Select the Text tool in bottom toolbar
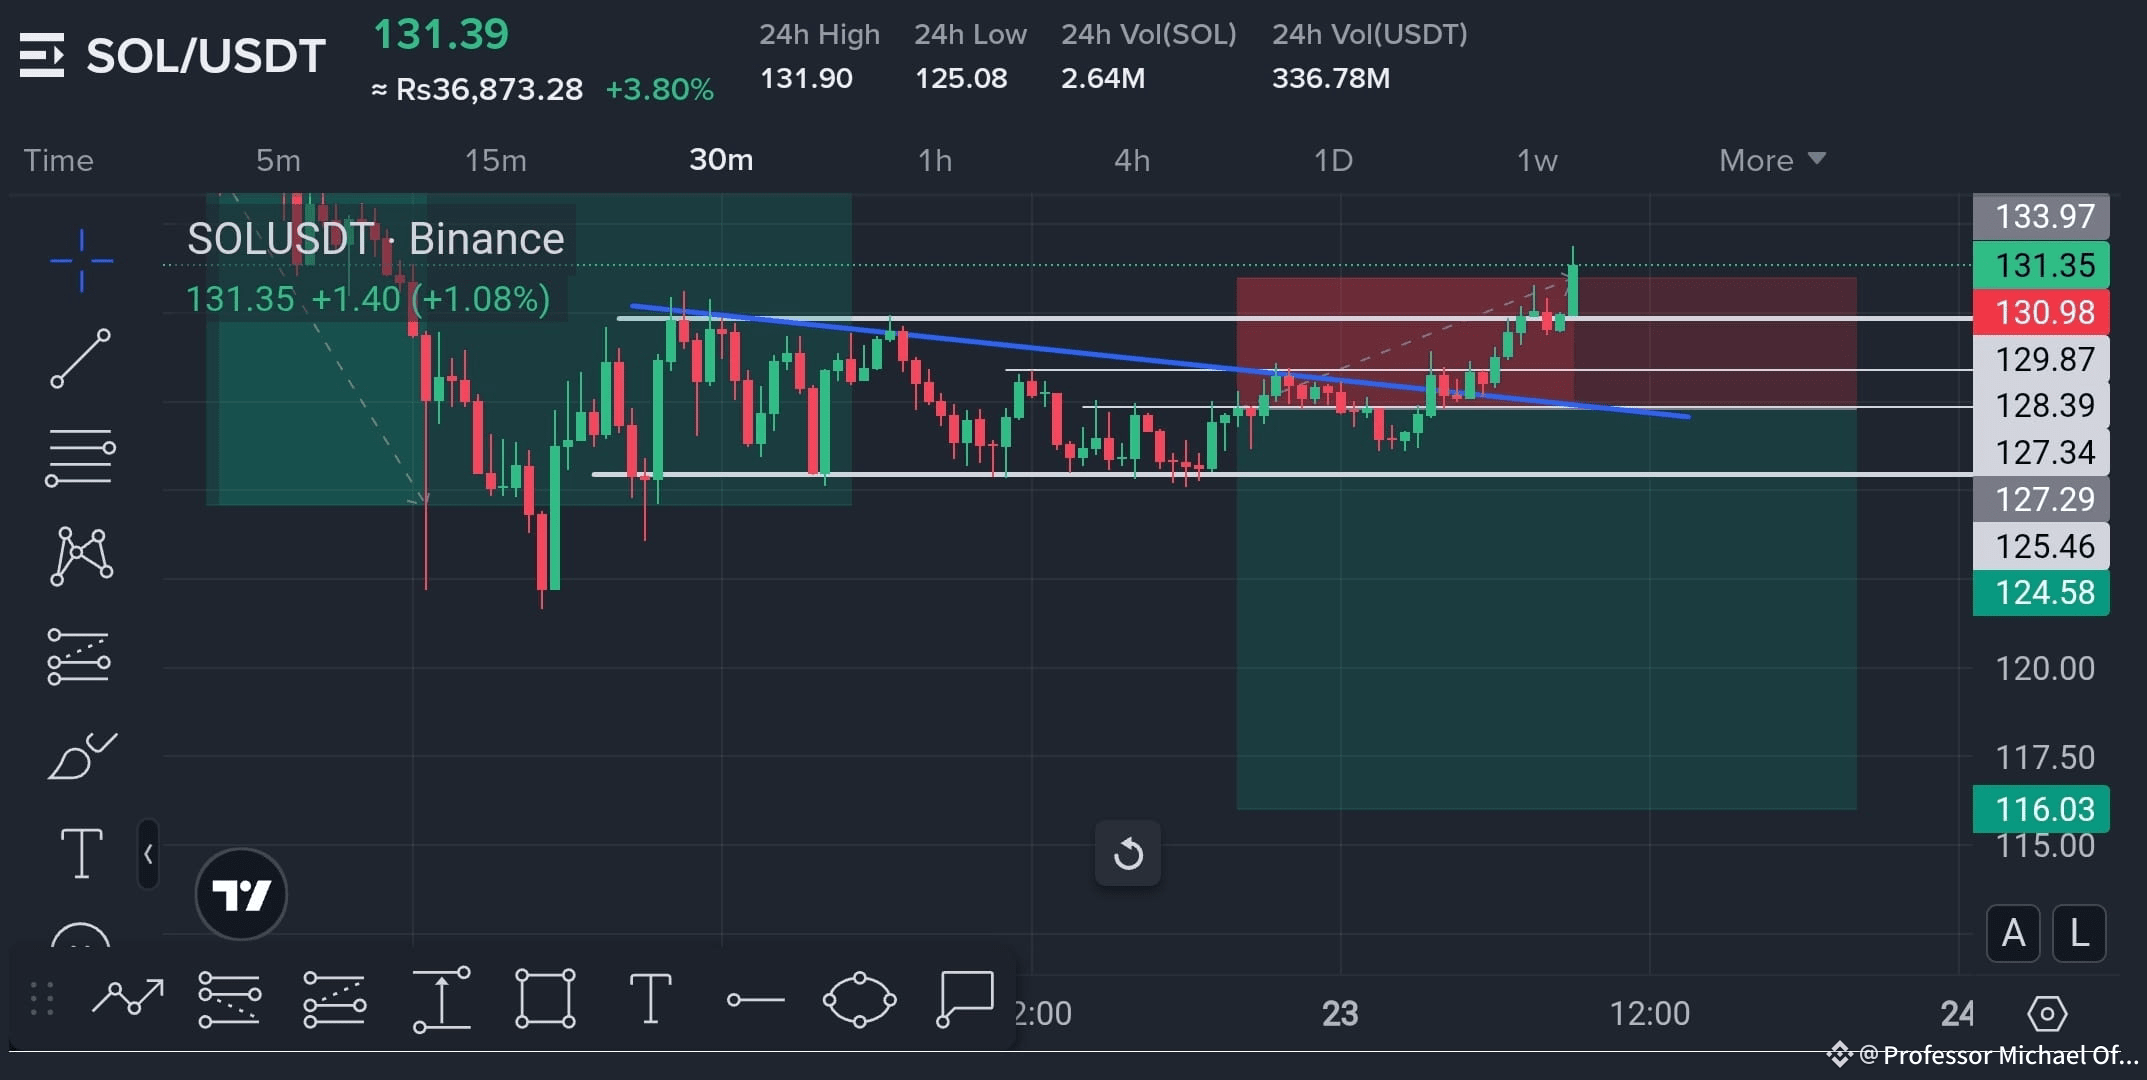This screenshot has height=1080, width=2147. 650,998
